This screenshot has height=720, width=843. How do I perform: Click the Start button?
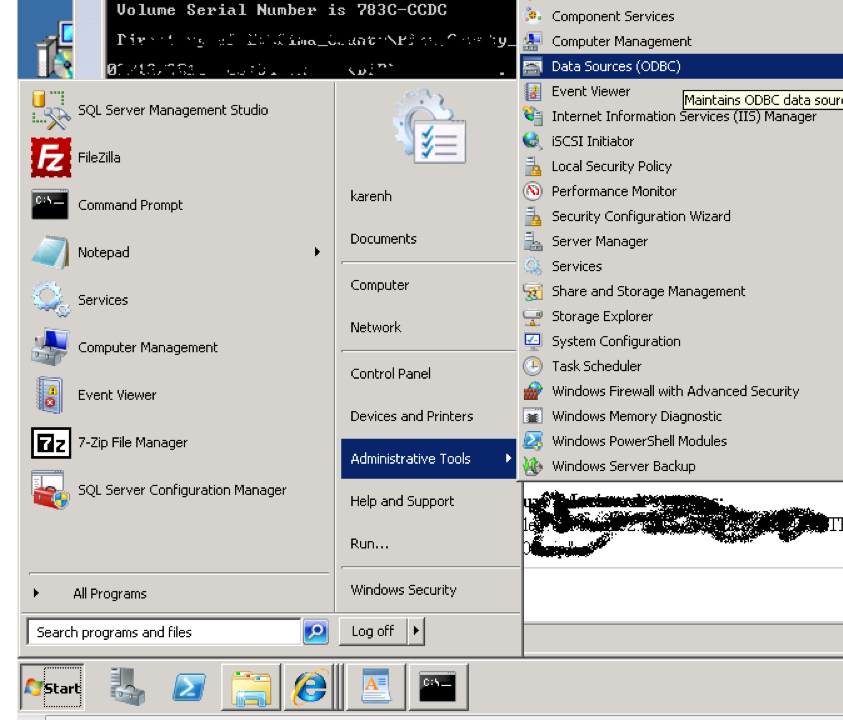pos(52,687)
